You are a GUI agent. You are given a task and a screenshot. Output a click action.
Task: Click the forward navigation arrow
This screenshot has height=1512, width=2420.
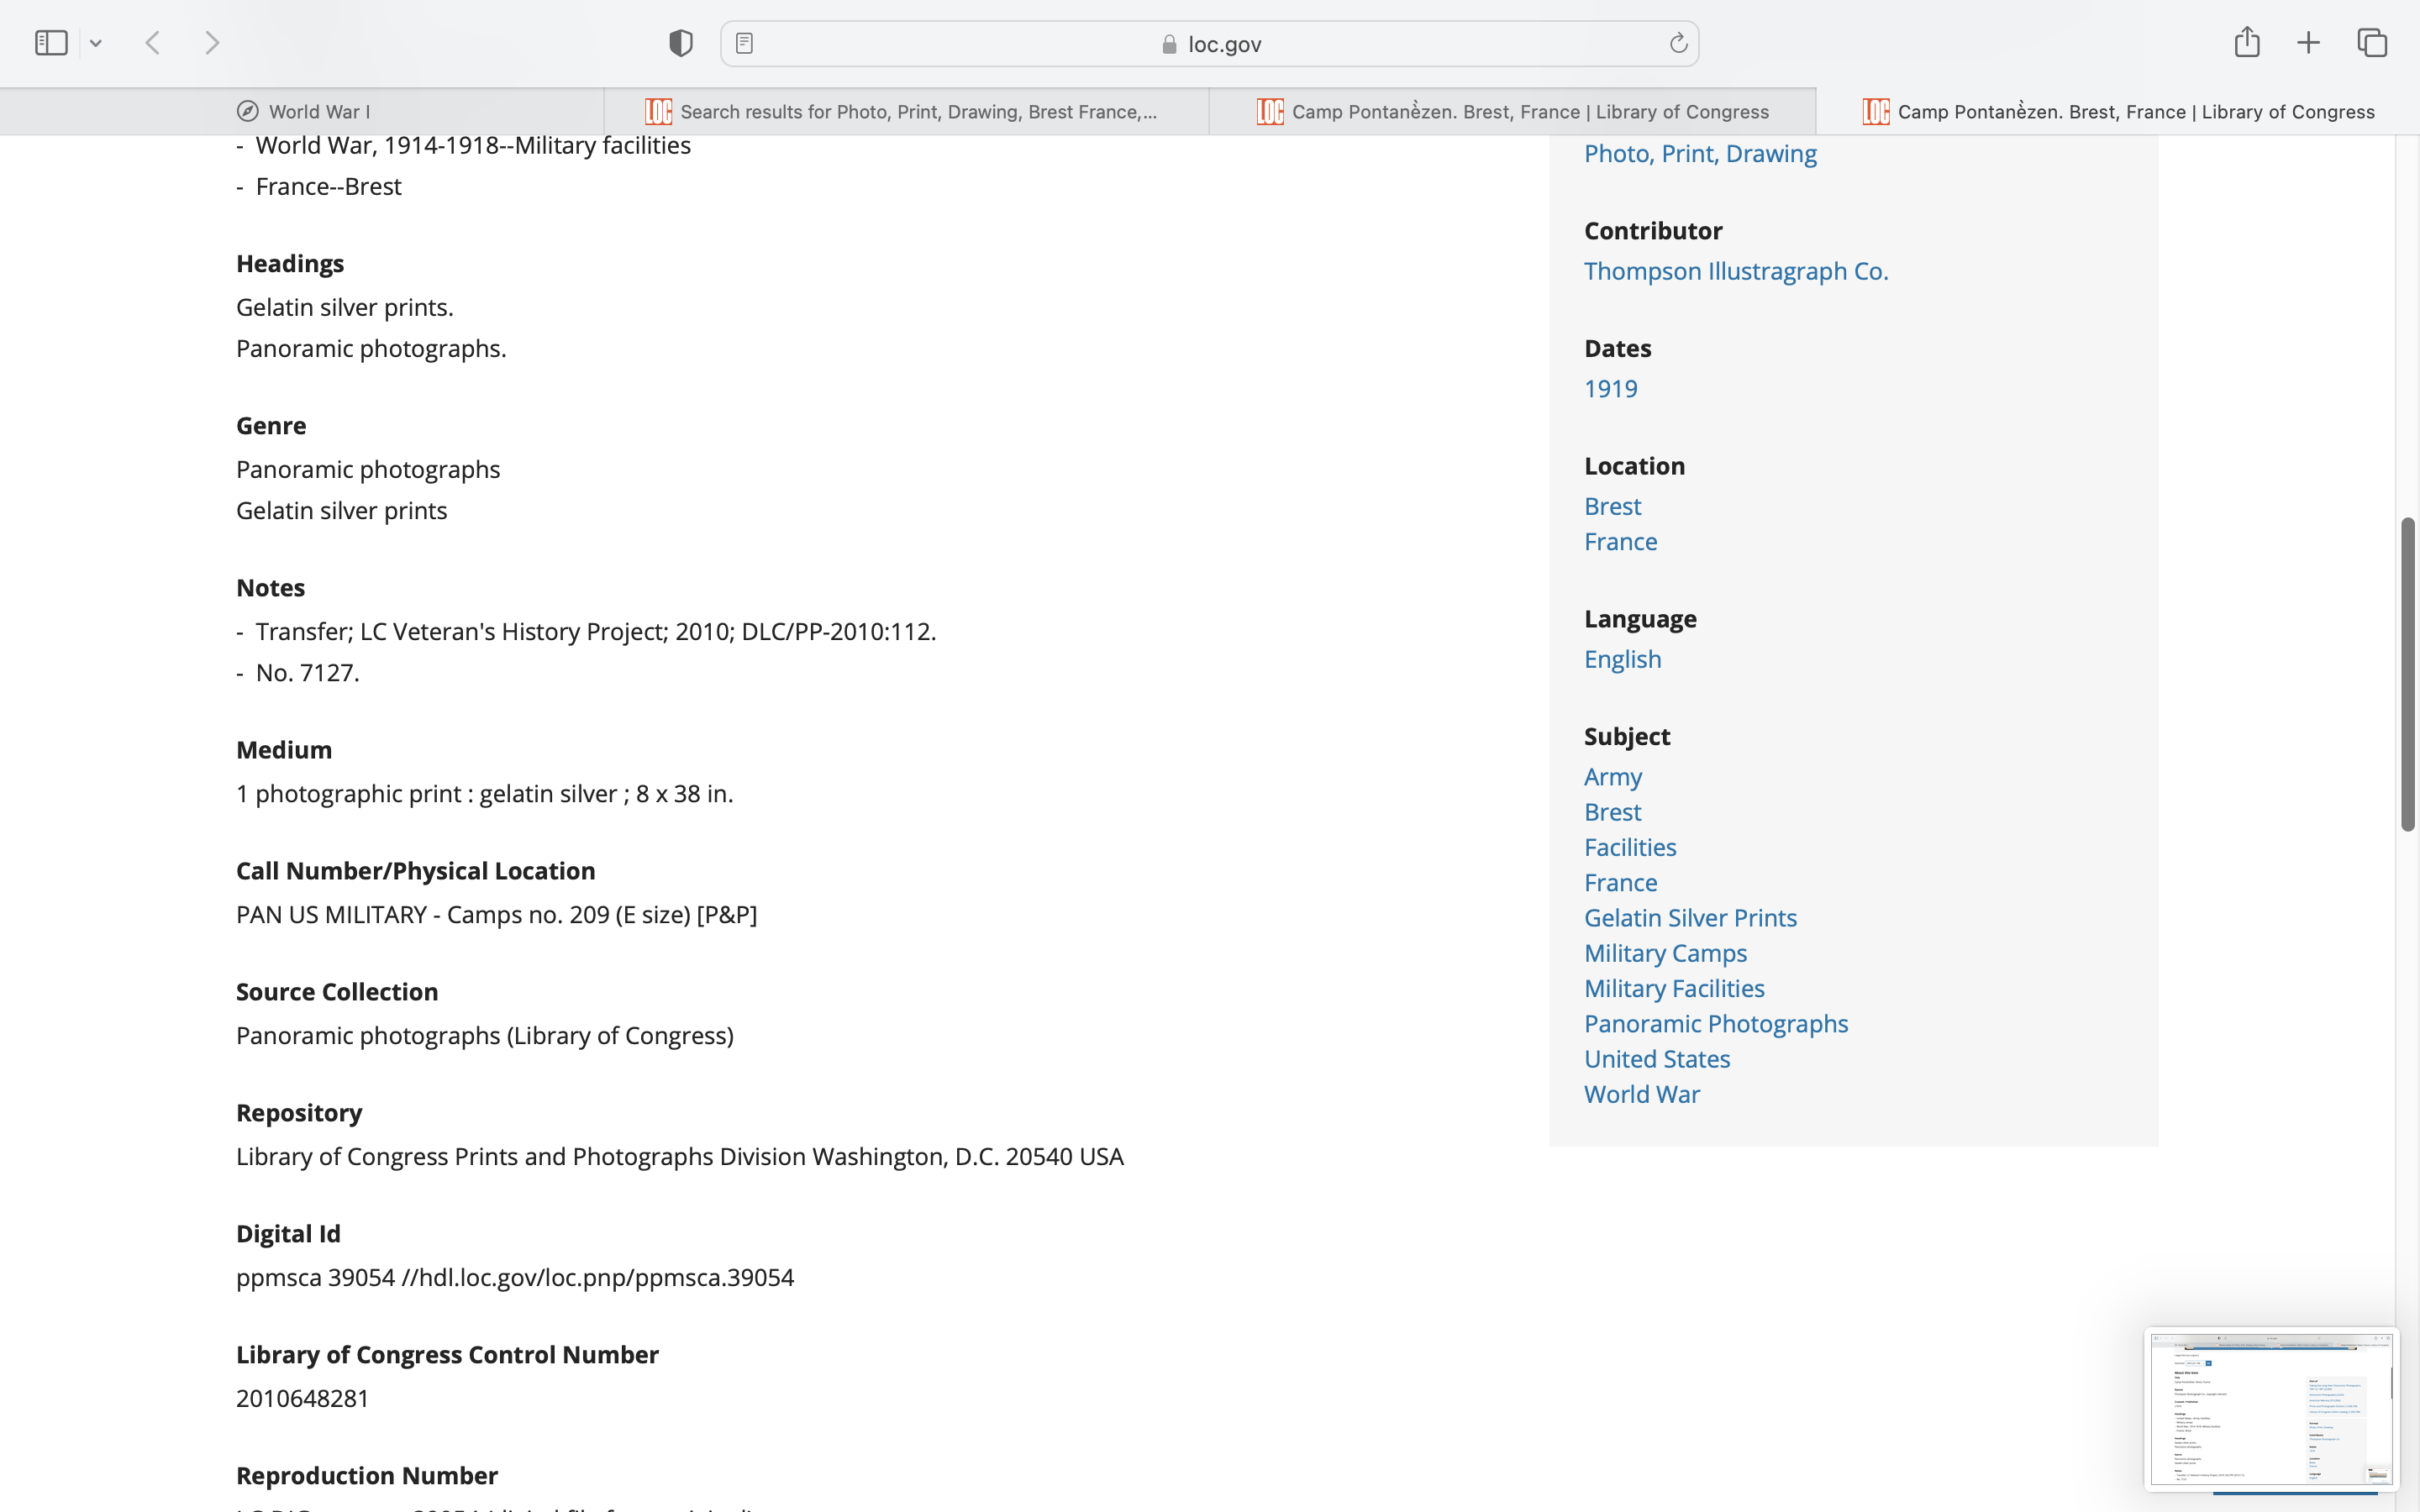coord(212,43)
